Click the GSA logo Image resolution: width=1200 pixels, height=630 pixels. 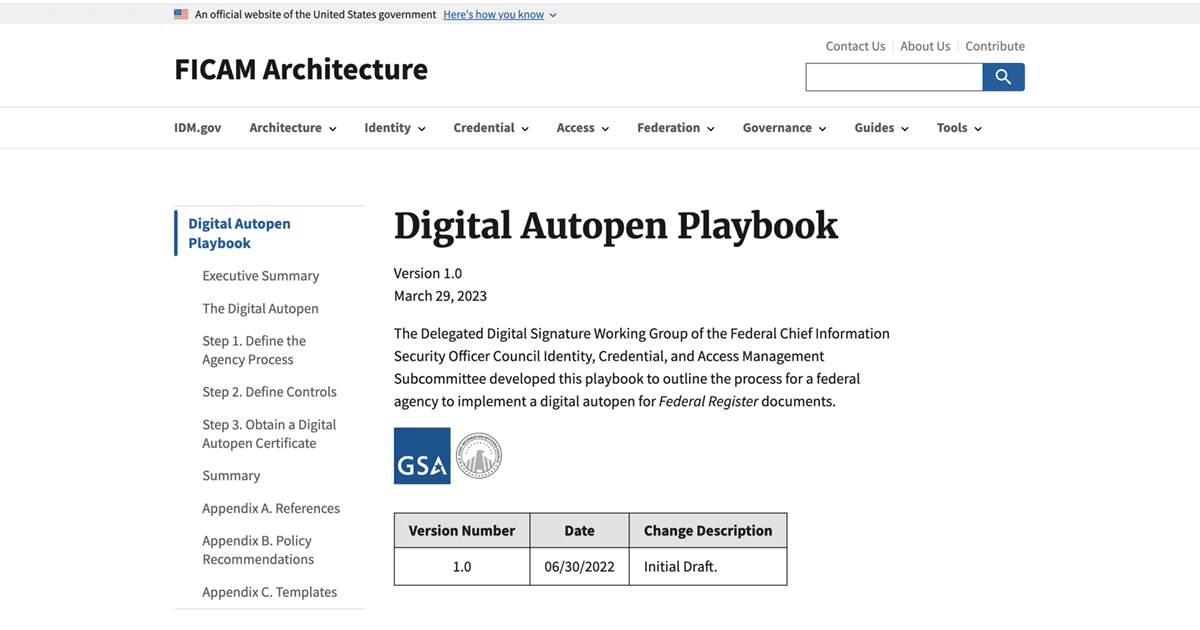(x=421, y=455)
